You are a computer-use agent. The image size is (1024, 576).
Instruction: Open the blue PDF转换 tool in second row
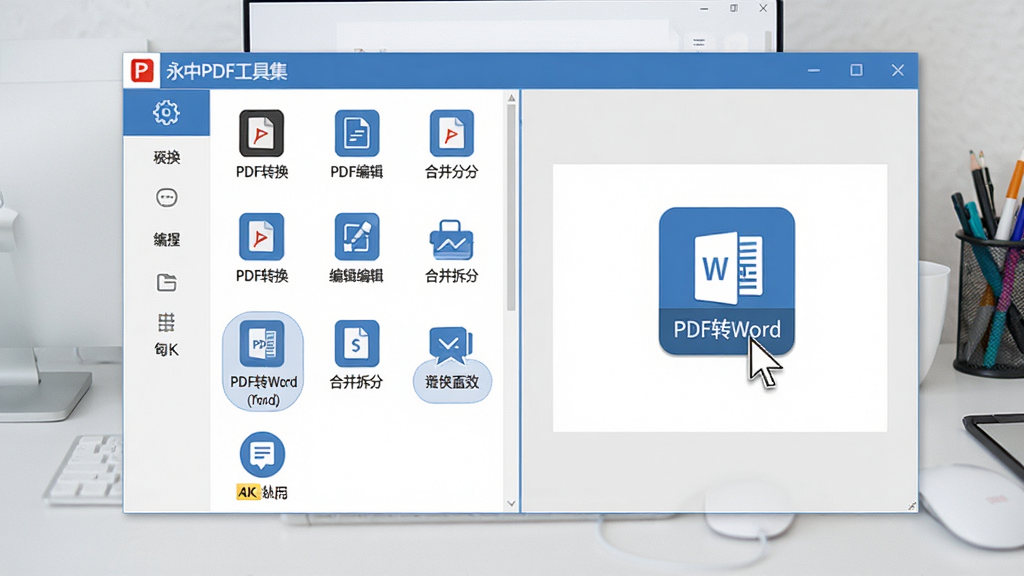(261, 236)
